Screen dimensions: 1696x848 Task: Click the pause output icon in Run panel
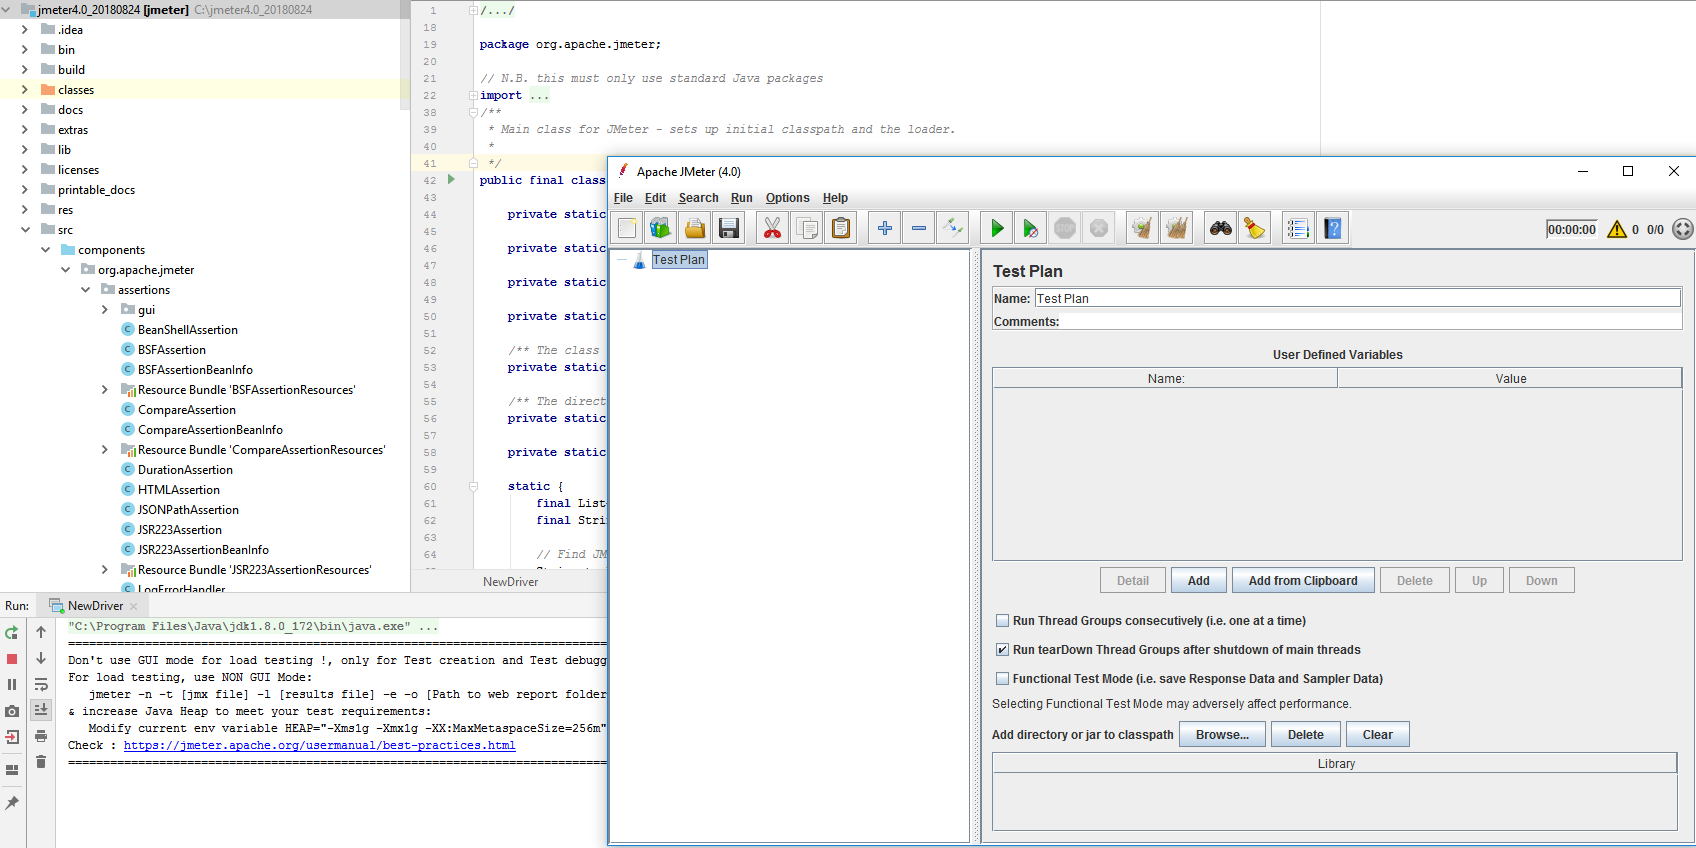click(12, 685)
